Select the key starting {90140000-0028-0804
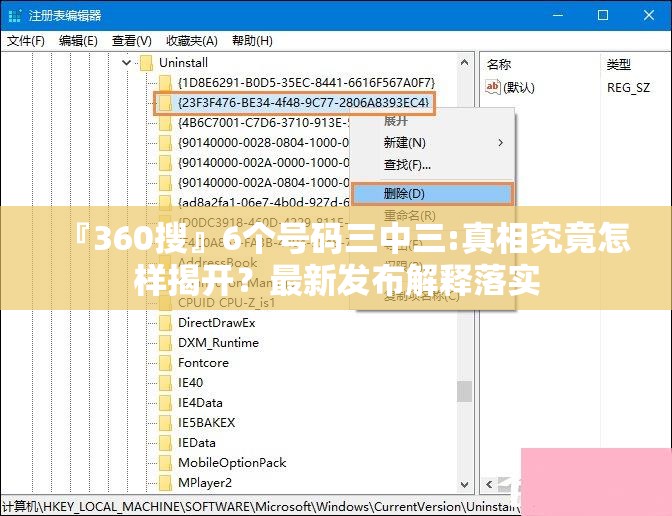 point(263,143)
